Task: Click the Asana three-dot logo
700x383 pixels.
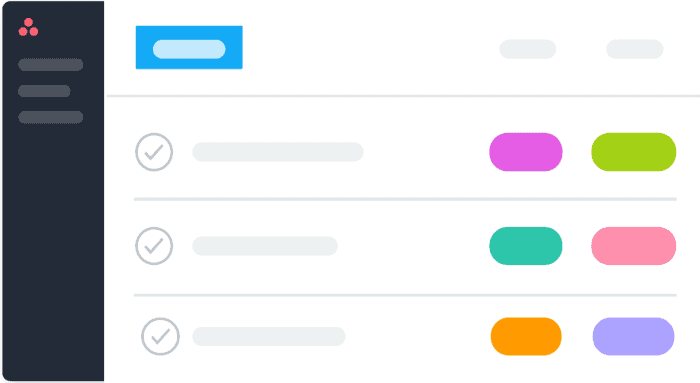Action: tap(28, 27)
